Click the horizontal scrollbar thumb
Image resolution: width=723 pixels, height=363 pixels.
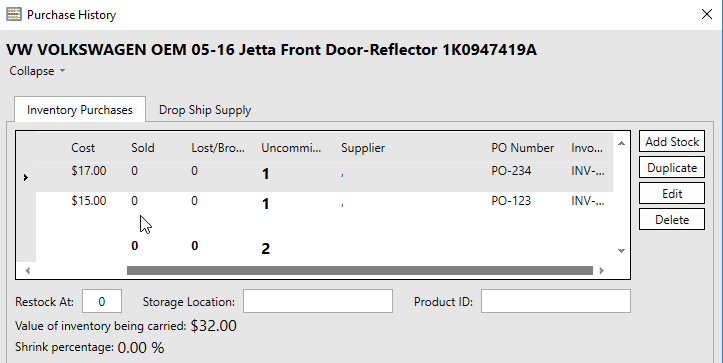click(360, 271)
